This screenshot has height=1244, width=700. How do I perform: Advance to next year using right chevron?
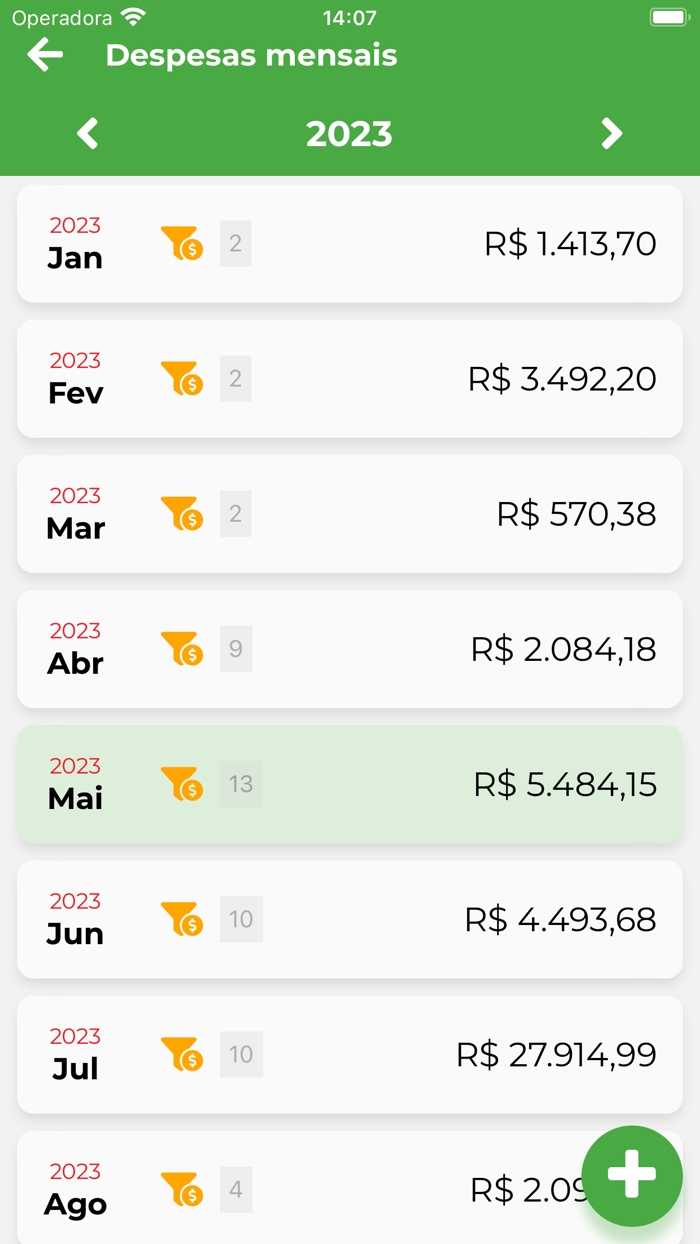click(x=612, y=133)
